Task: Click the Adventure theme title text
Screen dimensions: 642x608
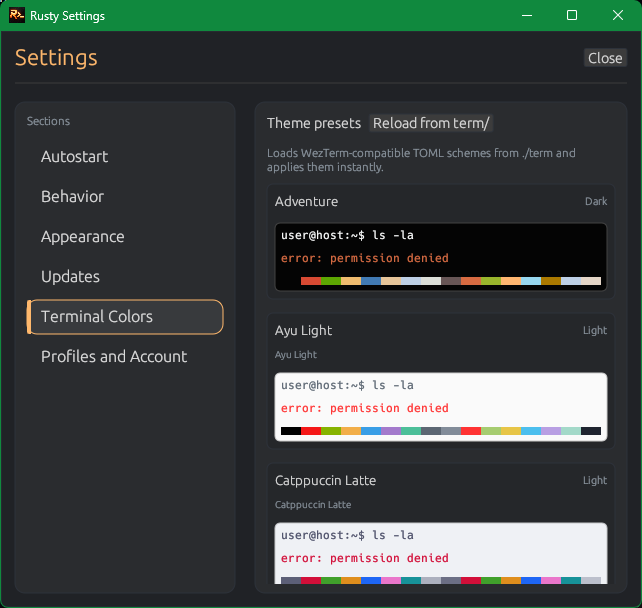Action: coord(306,201)
